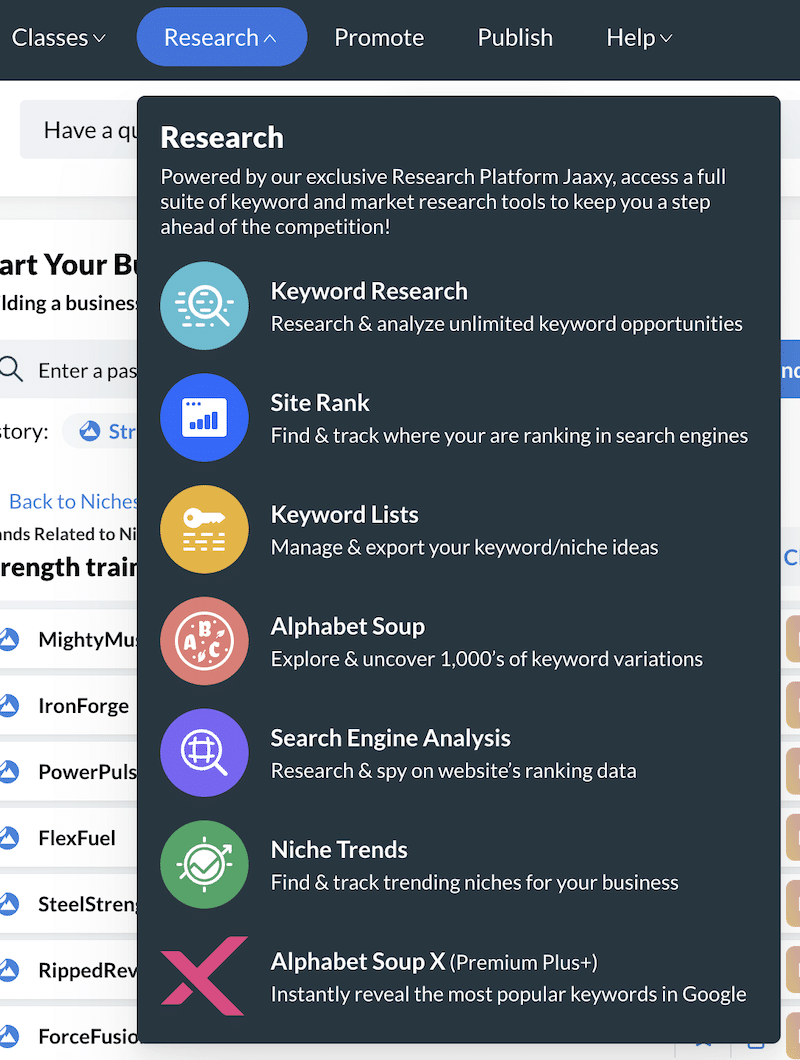Click the blue icon beside IronForge
Image resolution: width=800 pixels, height=1060 pixels.
pos(9,706)
